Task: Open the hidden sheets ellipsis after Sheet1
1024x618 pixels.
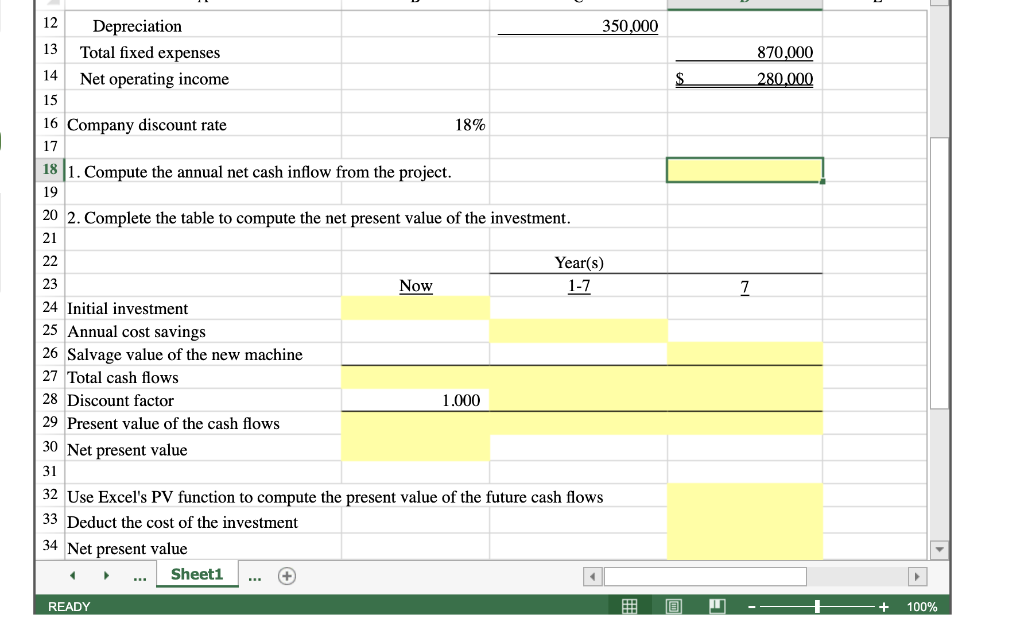Action: point(254,576)
